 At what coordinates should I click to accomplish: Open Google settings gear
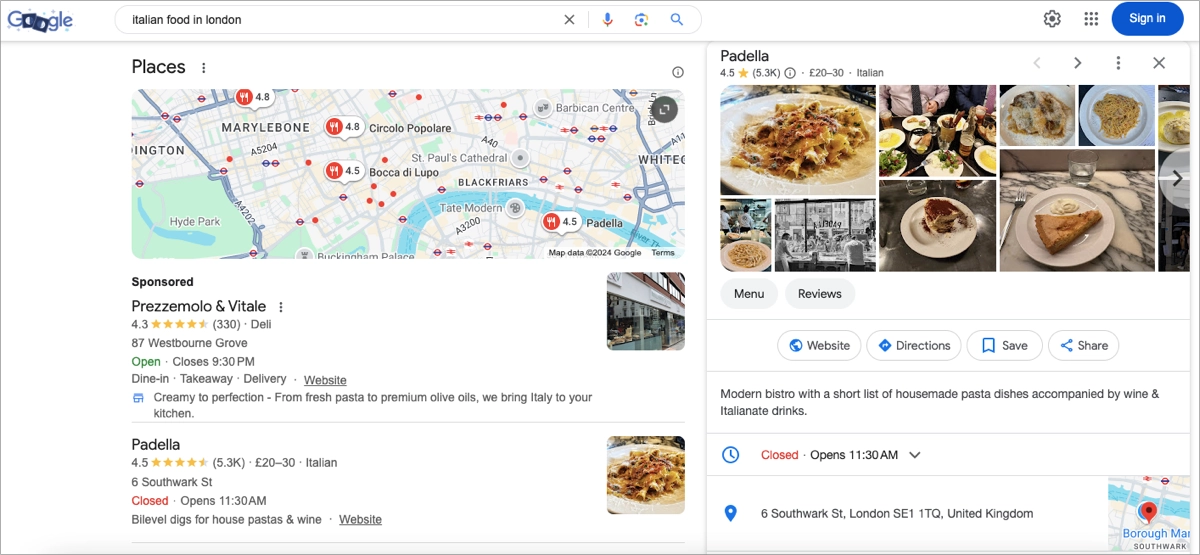coord(1052,18)
